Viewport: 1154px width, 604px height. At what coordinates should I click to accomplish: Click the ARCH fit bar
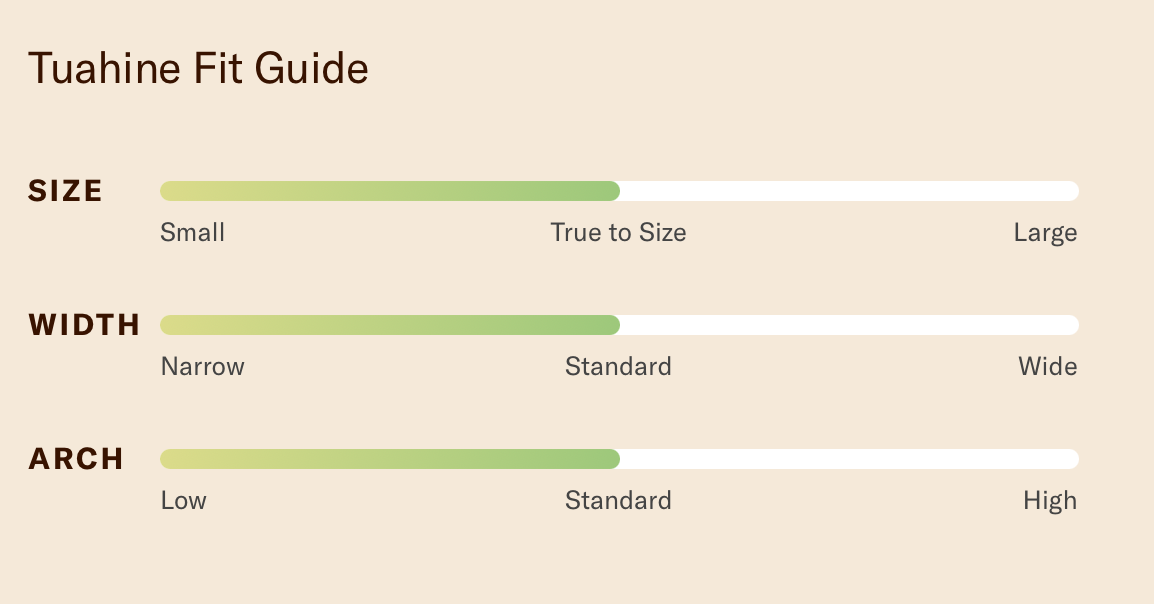pyautogui.click(x=620, y=459)
